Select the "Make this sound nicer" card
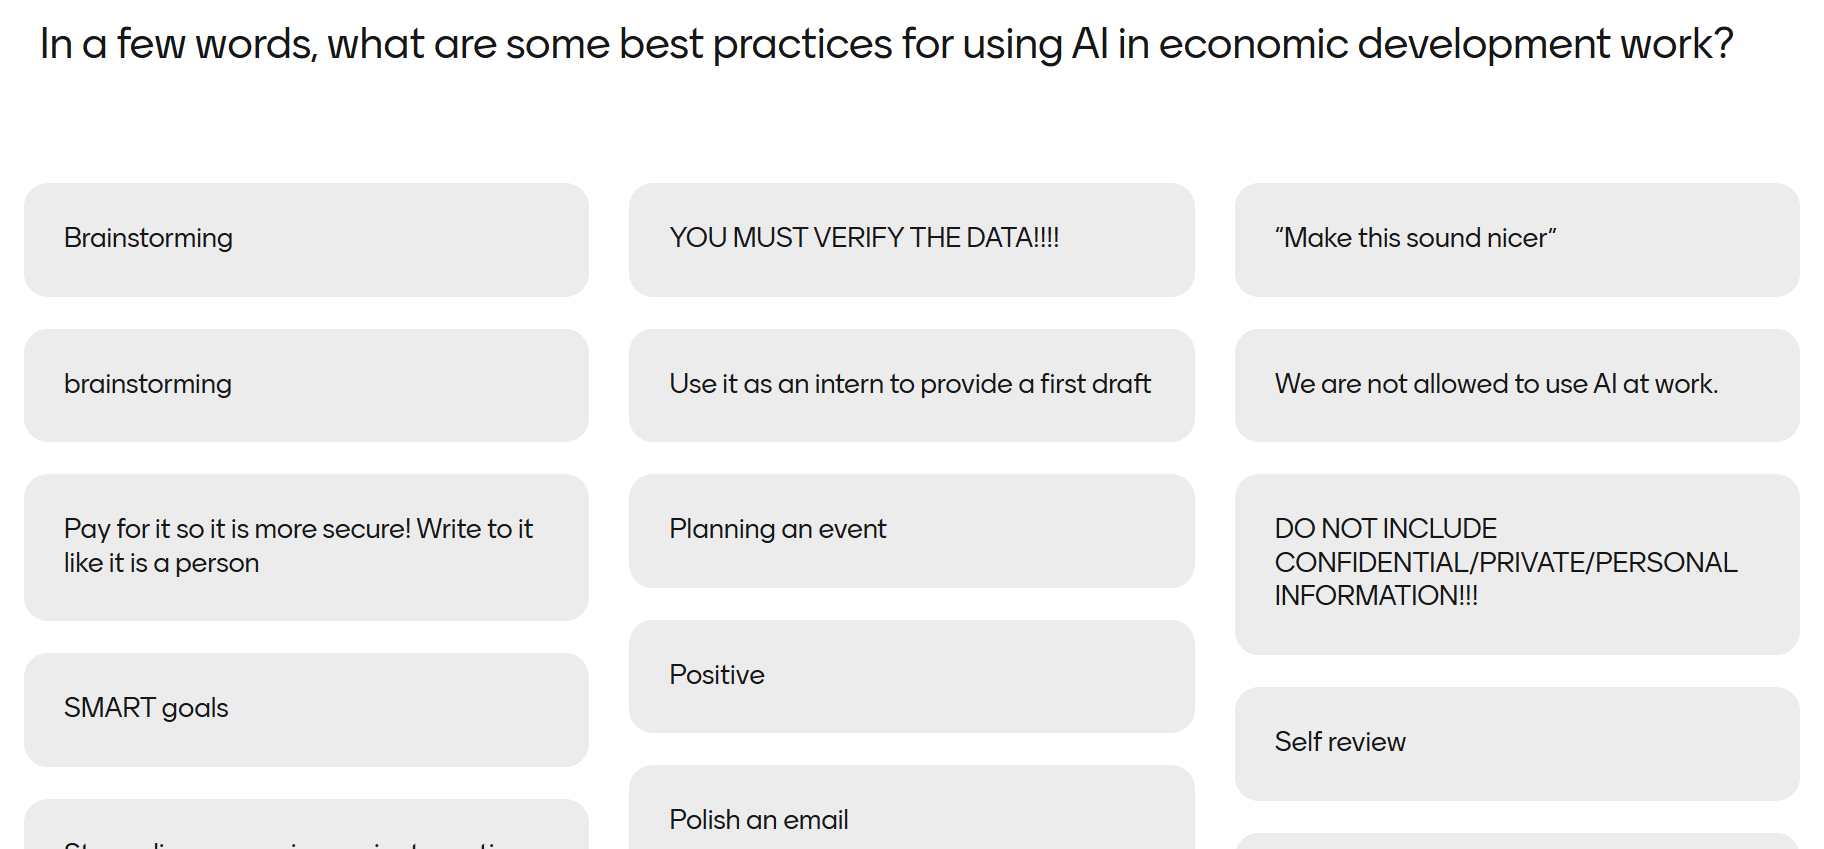This screenshot has width=1824, height=849. 1516,239
